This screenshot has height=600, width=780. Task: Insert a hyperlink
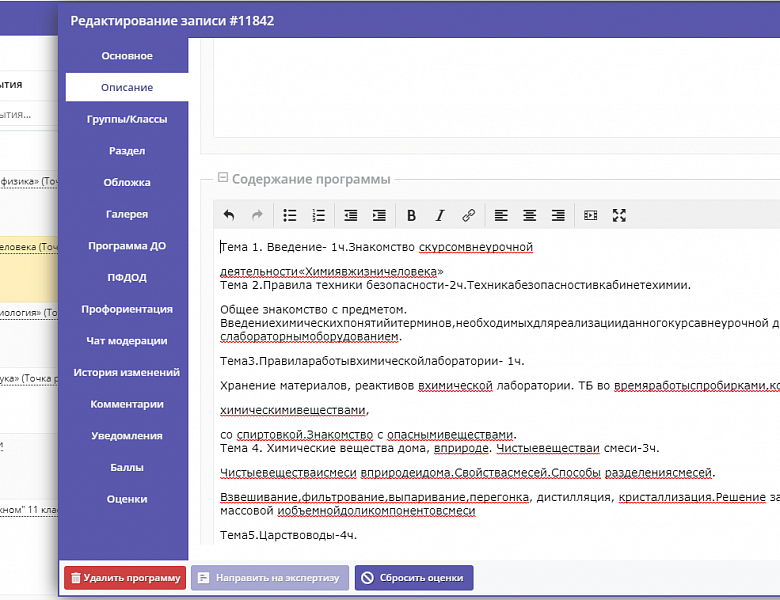(469, 215)
